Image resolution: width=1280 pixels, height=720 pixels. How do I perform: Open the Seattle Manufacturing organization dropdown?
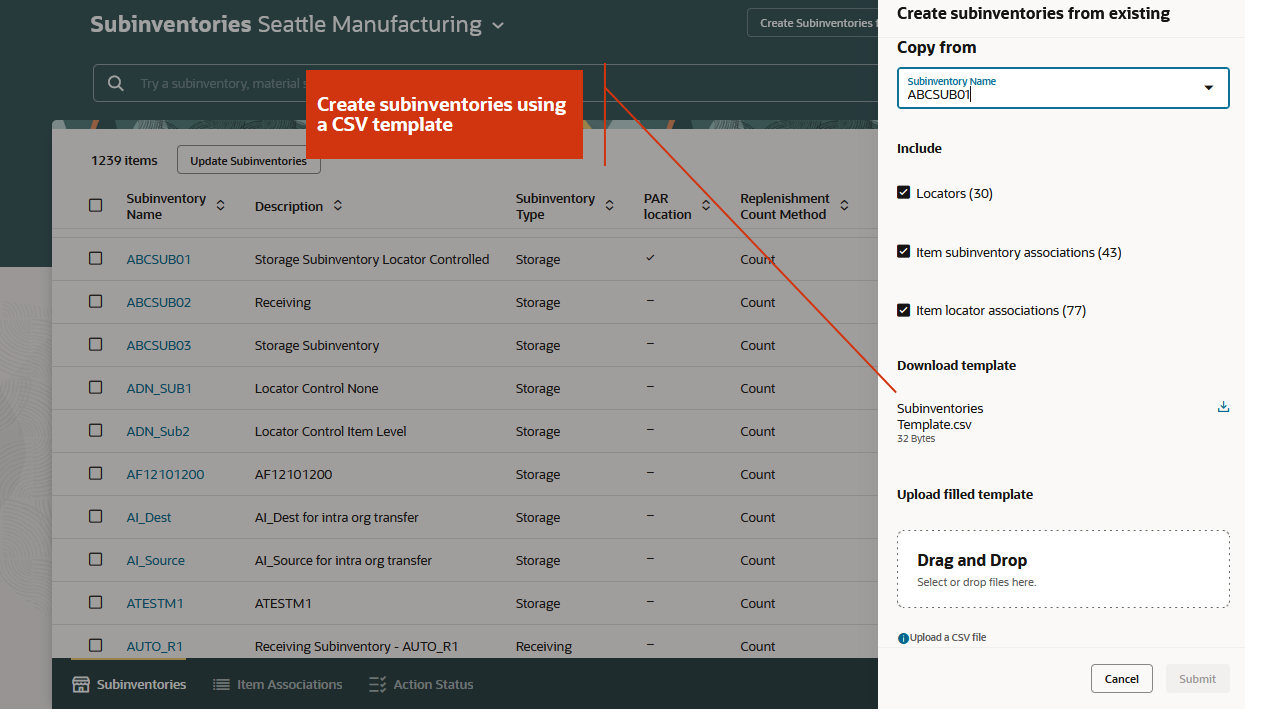498,24
